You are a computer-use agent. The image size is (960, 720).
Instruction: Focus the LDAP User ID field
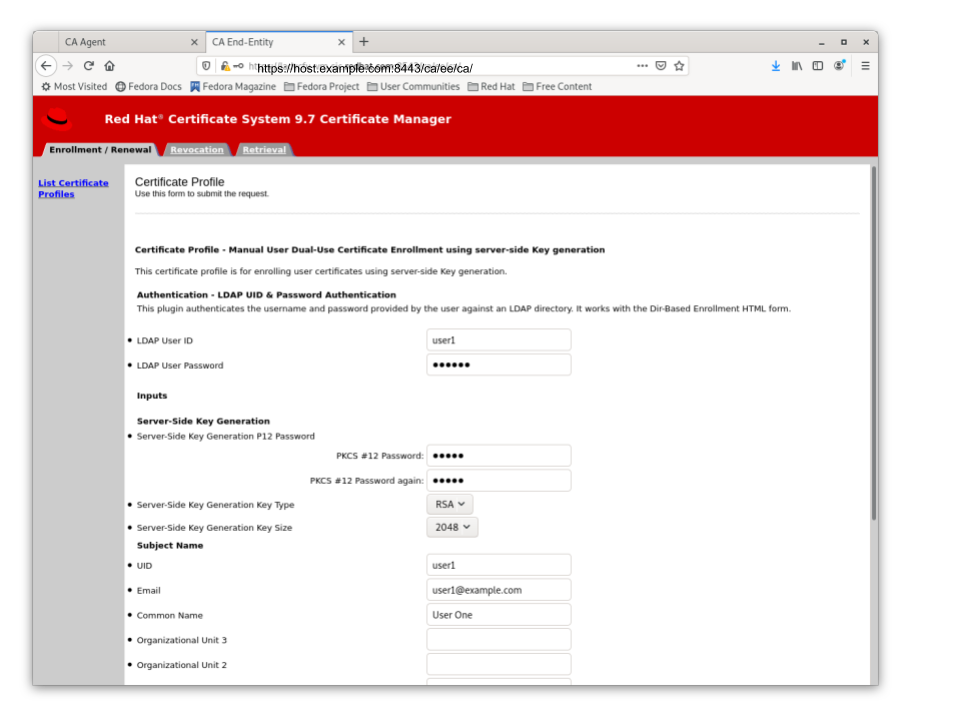click(499, 340)
